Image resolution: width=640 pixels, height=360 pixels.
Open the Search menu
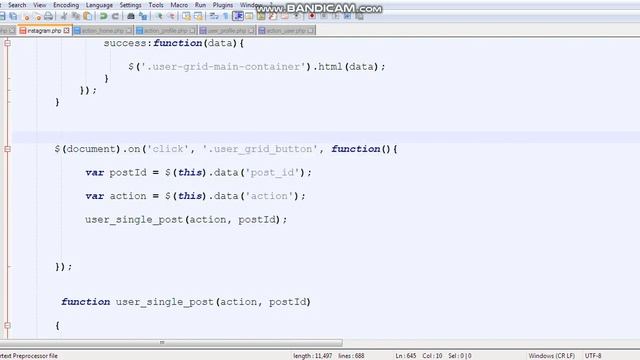pos(17,5)
